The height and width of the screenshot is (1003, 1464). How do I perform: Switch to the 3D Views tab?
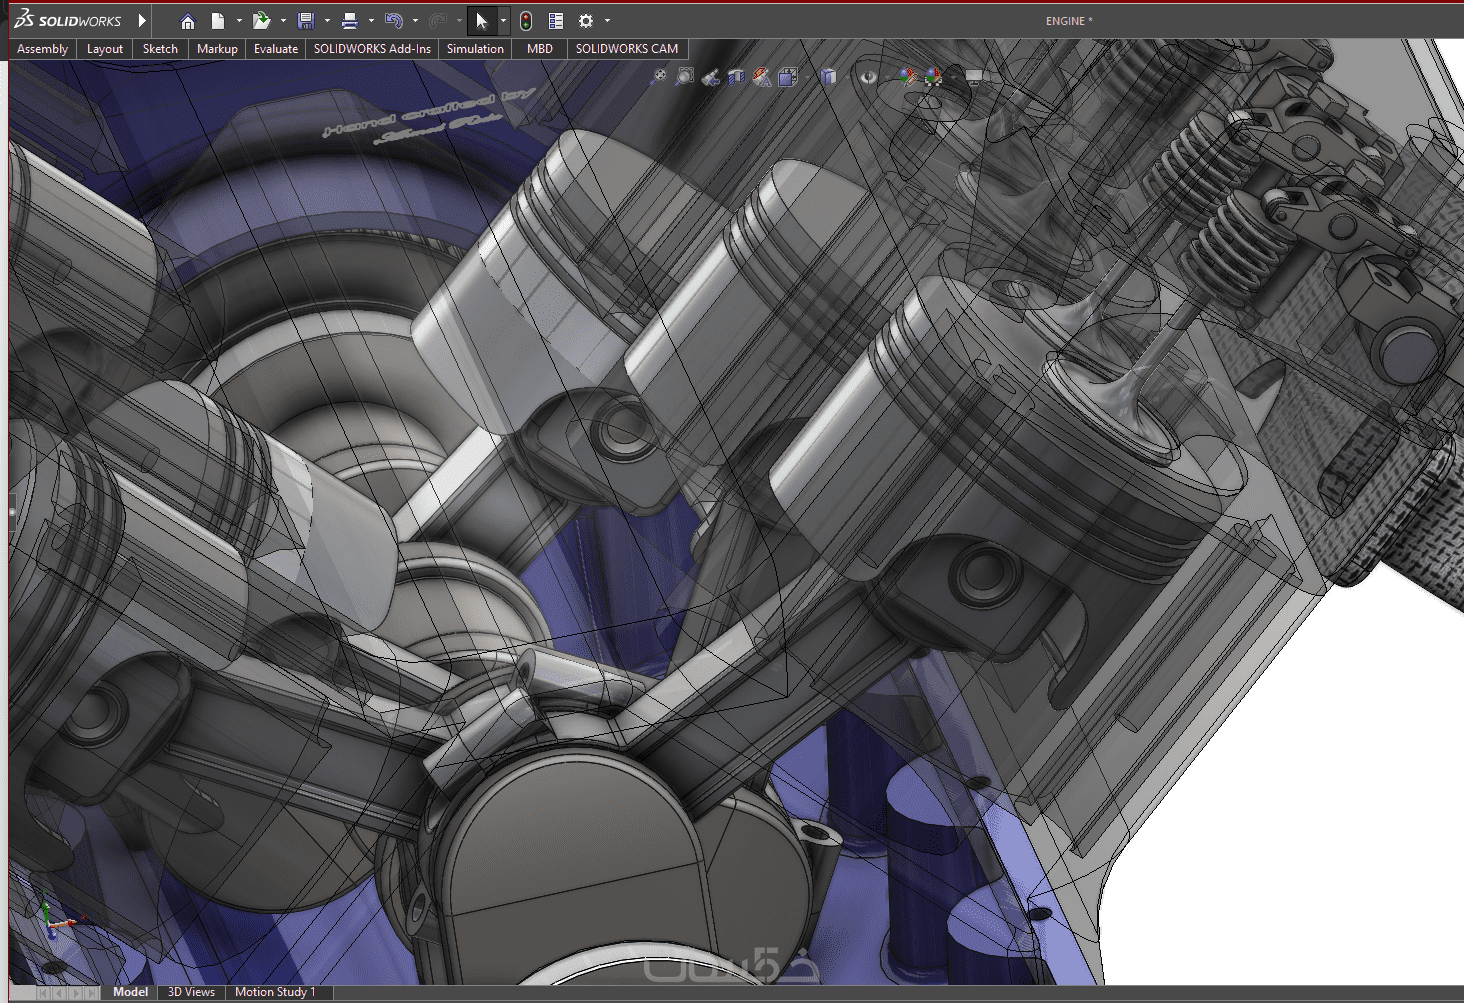[x=191, y=992]
